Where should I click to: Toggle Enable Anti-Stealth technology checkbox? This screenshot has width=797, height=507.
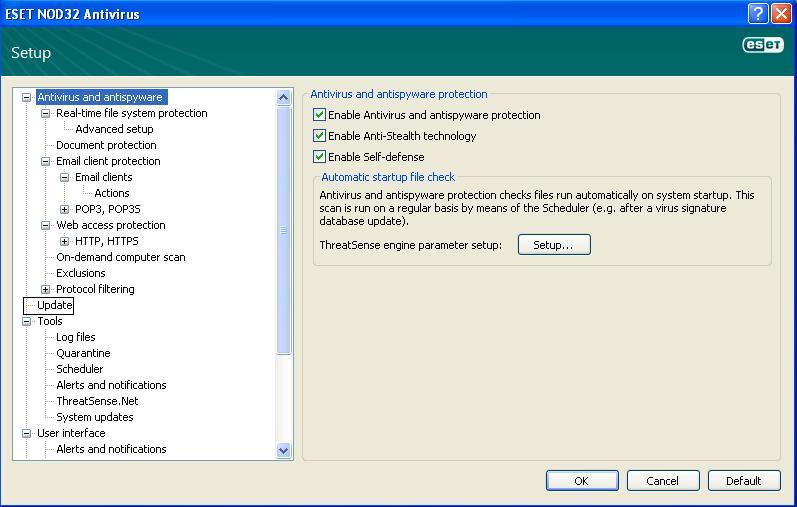[319, 136]
